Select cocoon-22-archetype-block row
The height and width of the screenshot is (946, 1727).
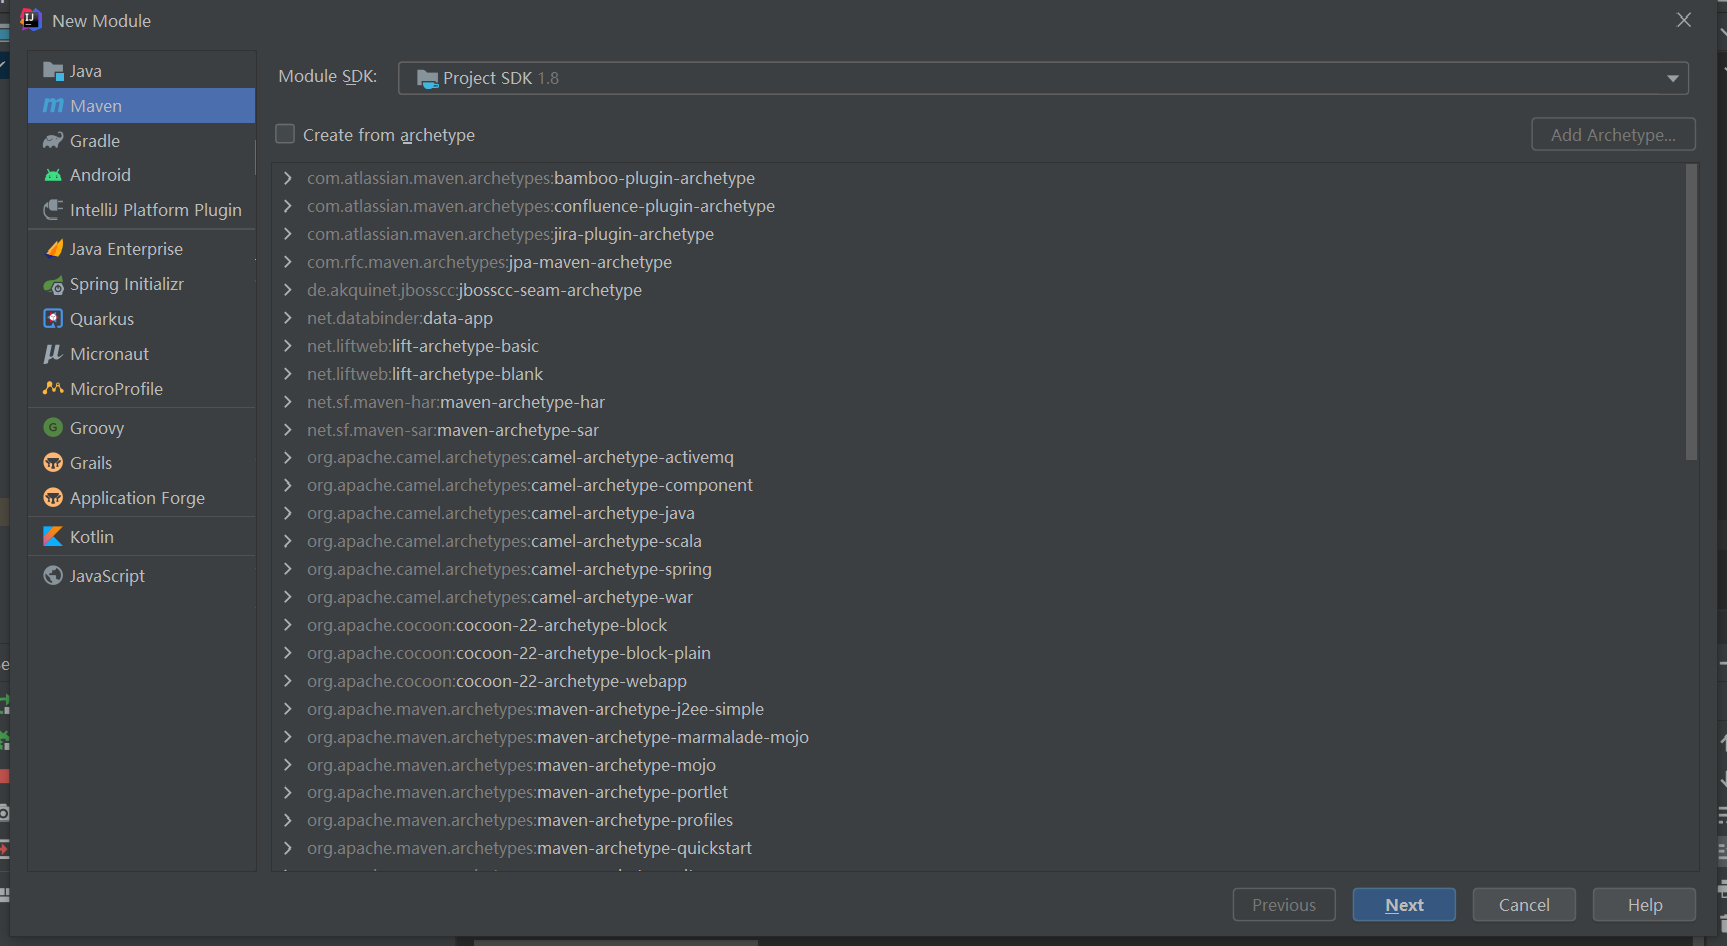978,625
